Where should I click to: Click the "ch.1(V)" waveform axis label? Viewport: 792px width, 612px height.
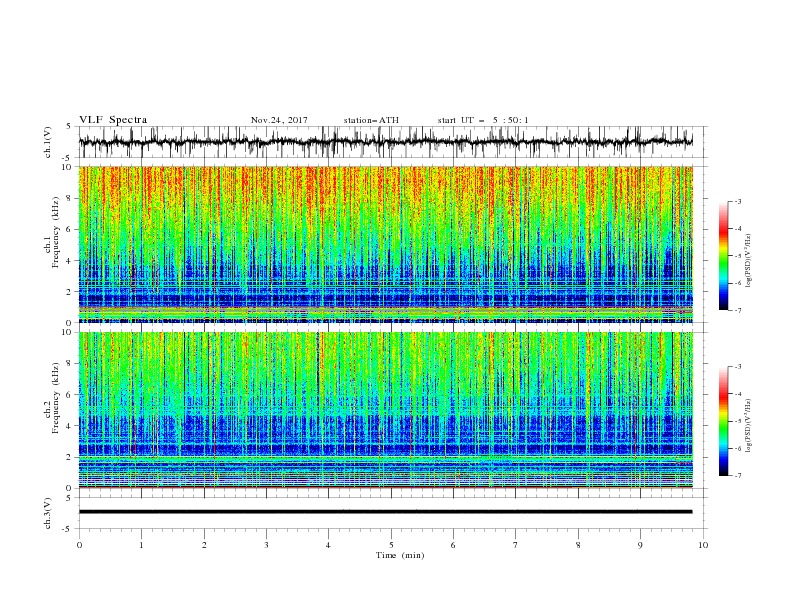[x=48, y=142]
